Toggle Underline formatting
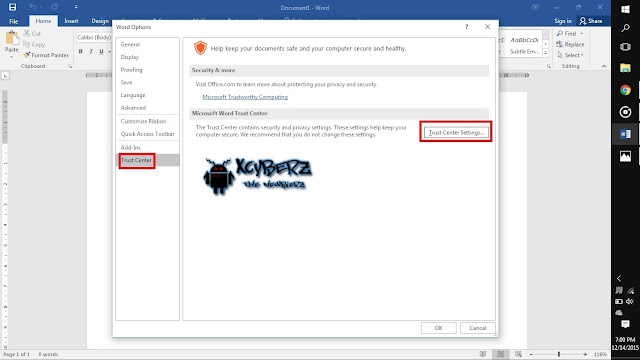 [101, 51]
